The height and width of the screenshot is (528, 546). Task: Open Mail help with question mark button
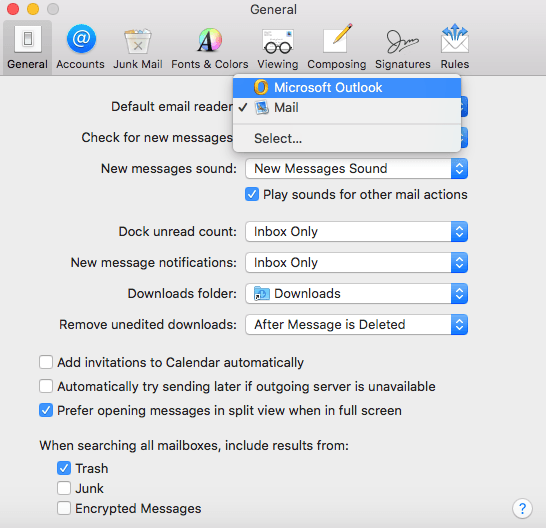[x=522, y=509]
